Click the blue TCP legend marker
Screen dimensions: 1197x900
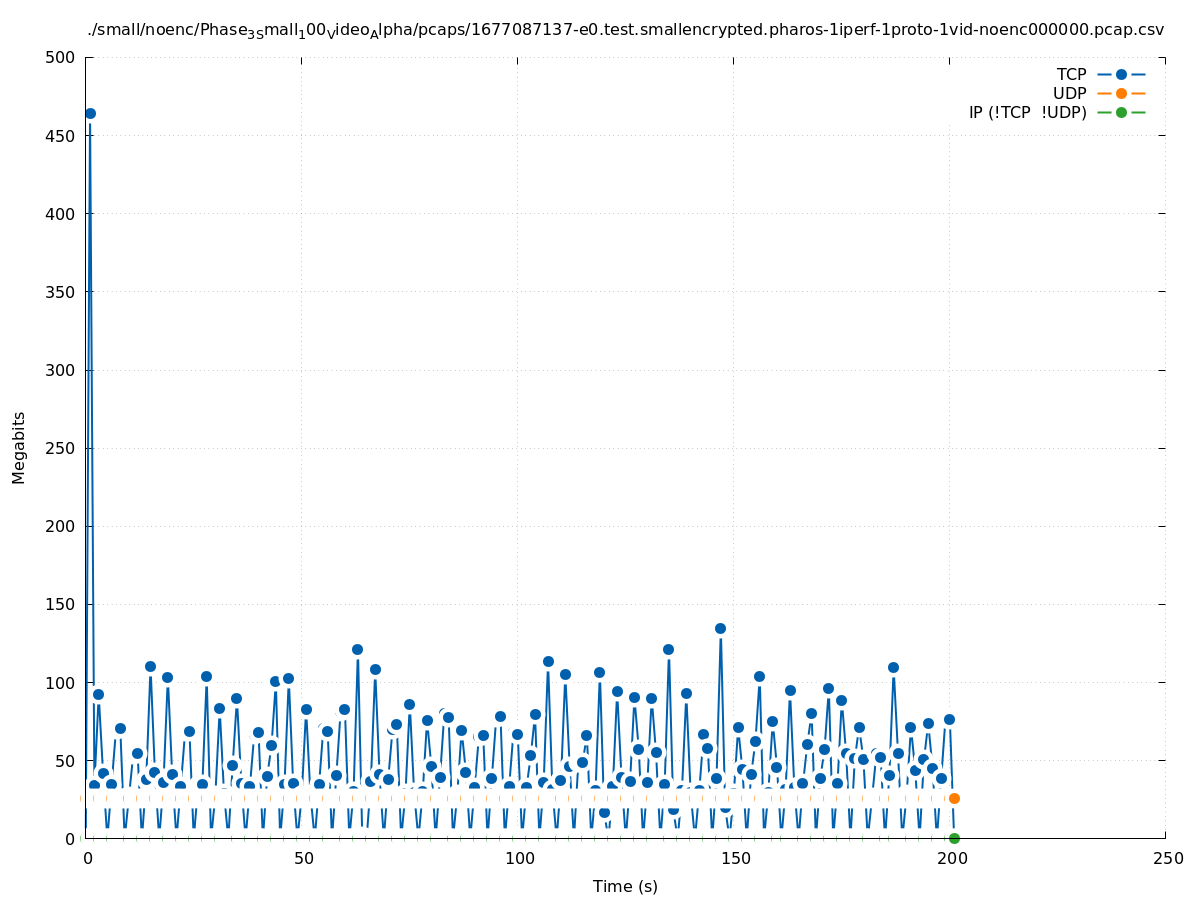1121,74
